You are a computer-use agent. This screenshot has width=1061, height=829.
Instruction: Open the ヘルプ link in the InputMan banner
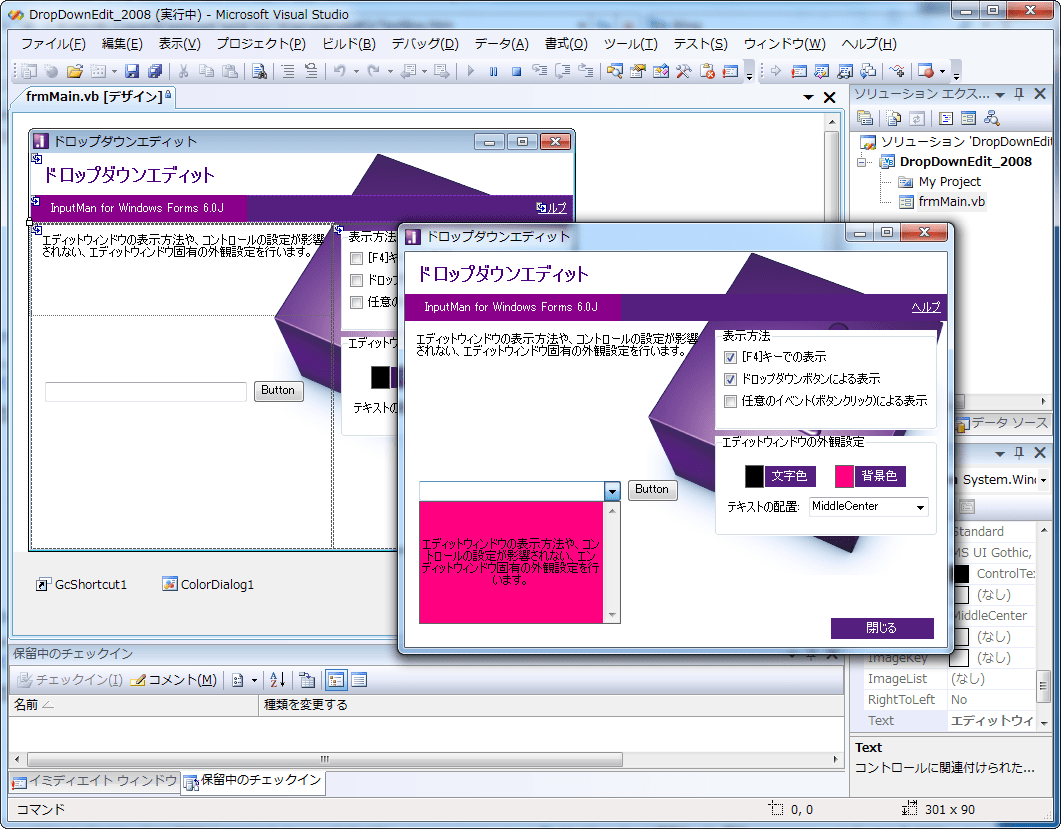[928, 306]
